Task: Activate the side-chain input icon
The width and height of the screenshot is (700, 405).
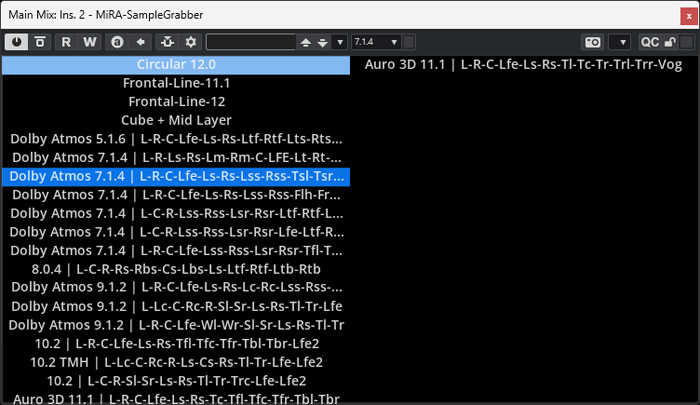Action: (167, 42)
